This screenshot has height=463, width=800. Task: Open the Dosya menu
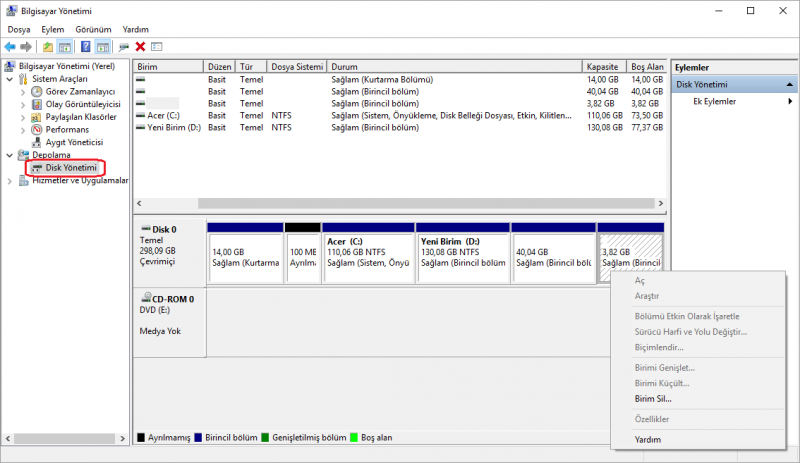coord(19,30)
